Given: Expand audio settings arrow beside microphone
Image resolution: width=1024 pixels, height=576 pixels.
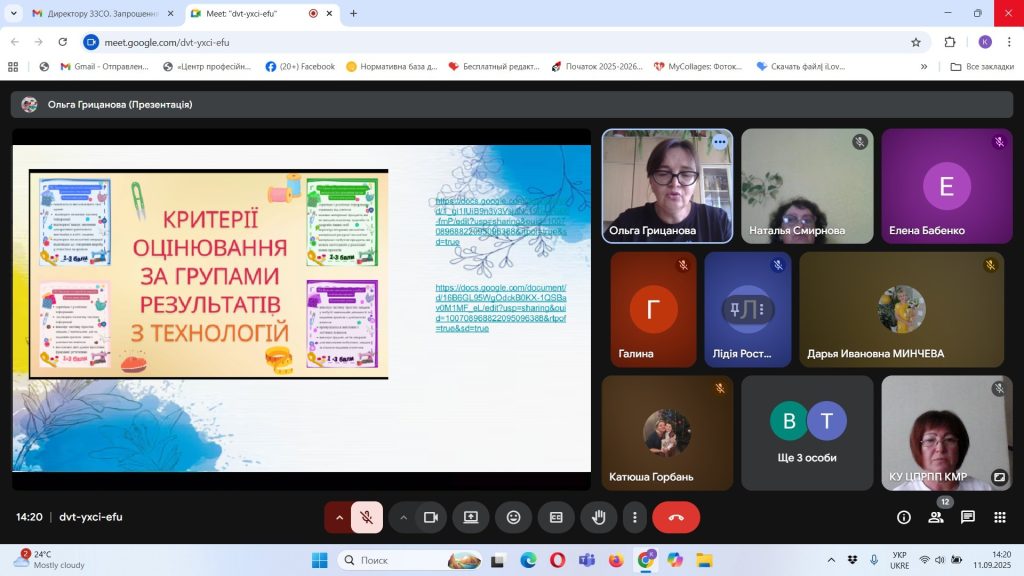Looking at the screenshot, I should click(339, 517).
